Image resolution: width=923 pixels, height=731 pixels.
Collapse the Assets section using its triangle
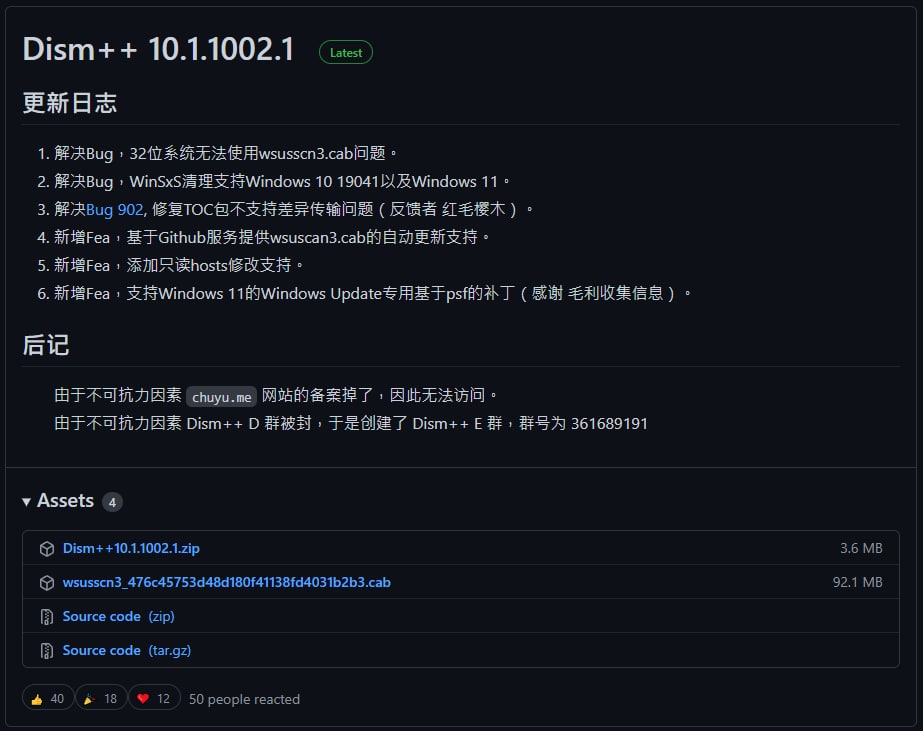[x=27, y=502]
